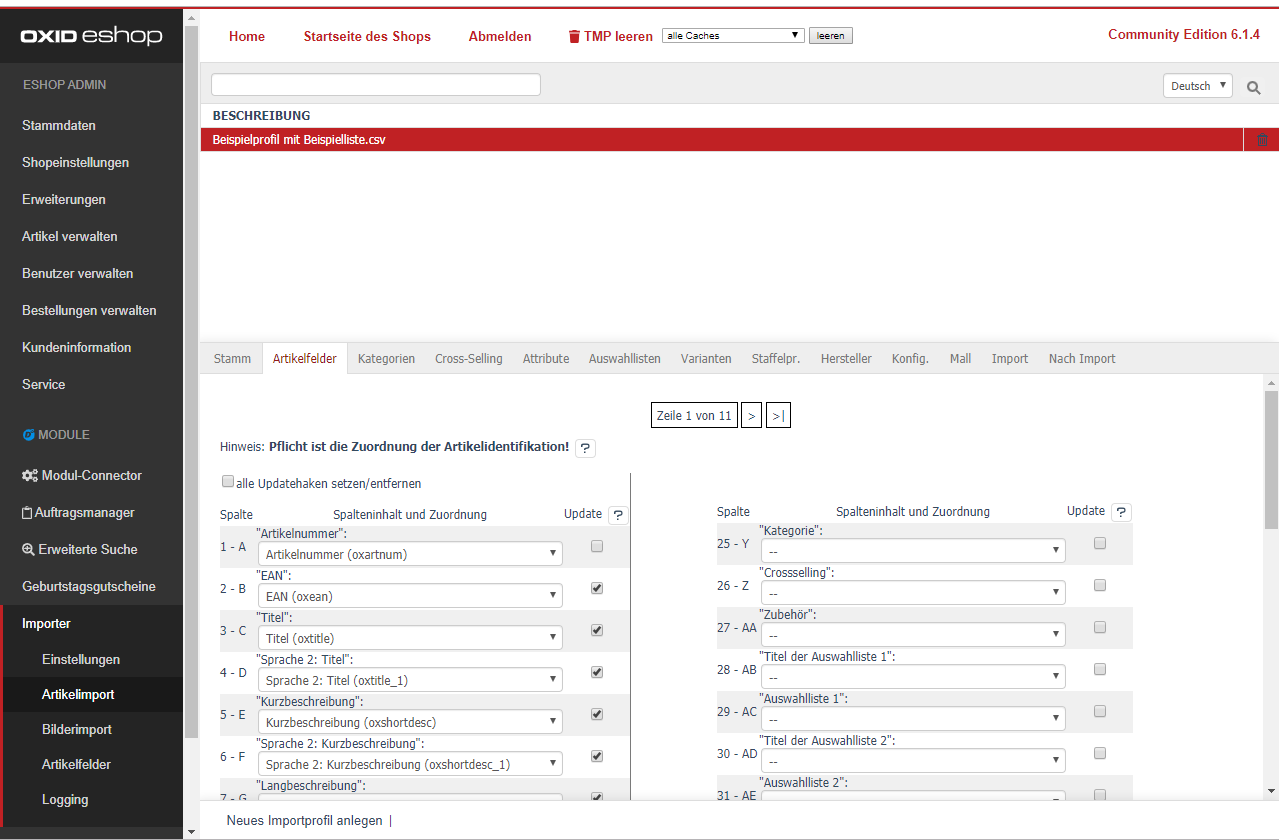Enable Update checkbox for Artikelnummer row

click(x=597, y=546)
